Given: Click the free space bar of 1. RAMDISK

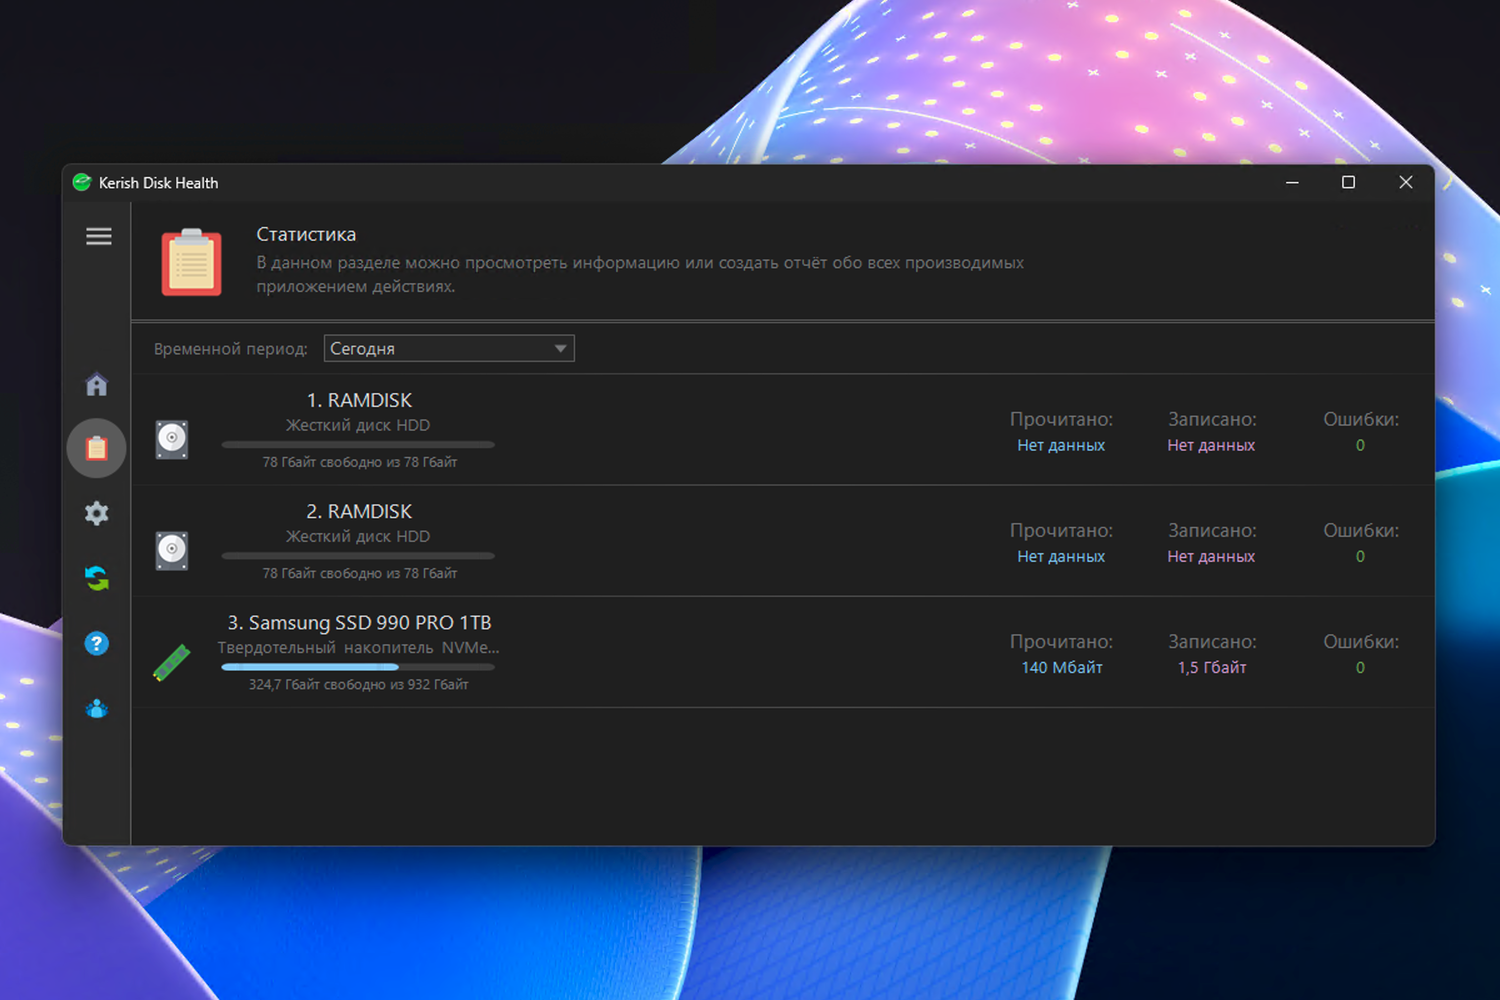Looking at the screenshot, I should (358, 444).
